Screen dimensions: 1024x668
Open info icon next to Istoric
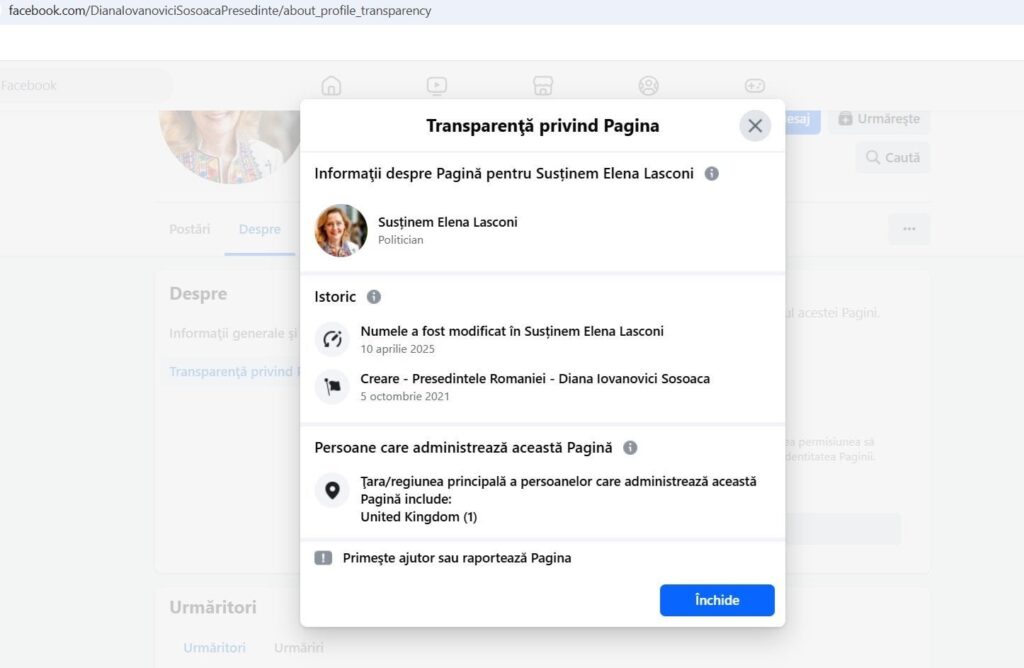point(374,297)
